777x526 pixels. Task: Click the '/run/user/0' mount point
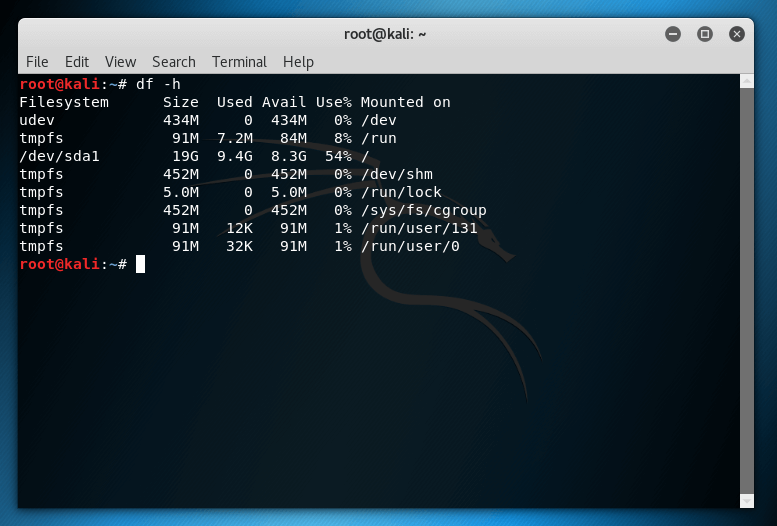[x=410, y=246]
